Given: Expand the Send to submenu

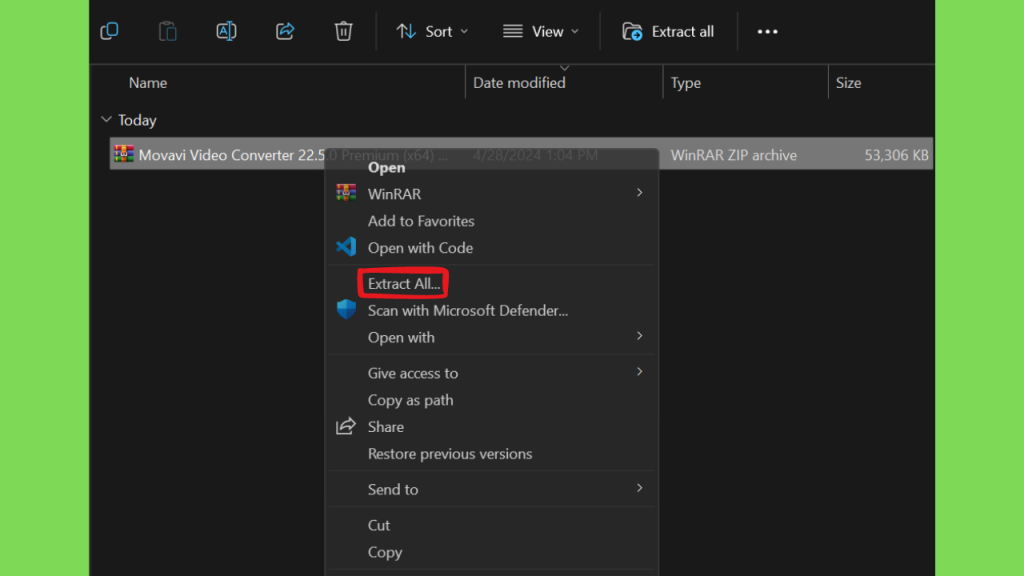Looking at the screenshot, I should coord(491,489).
